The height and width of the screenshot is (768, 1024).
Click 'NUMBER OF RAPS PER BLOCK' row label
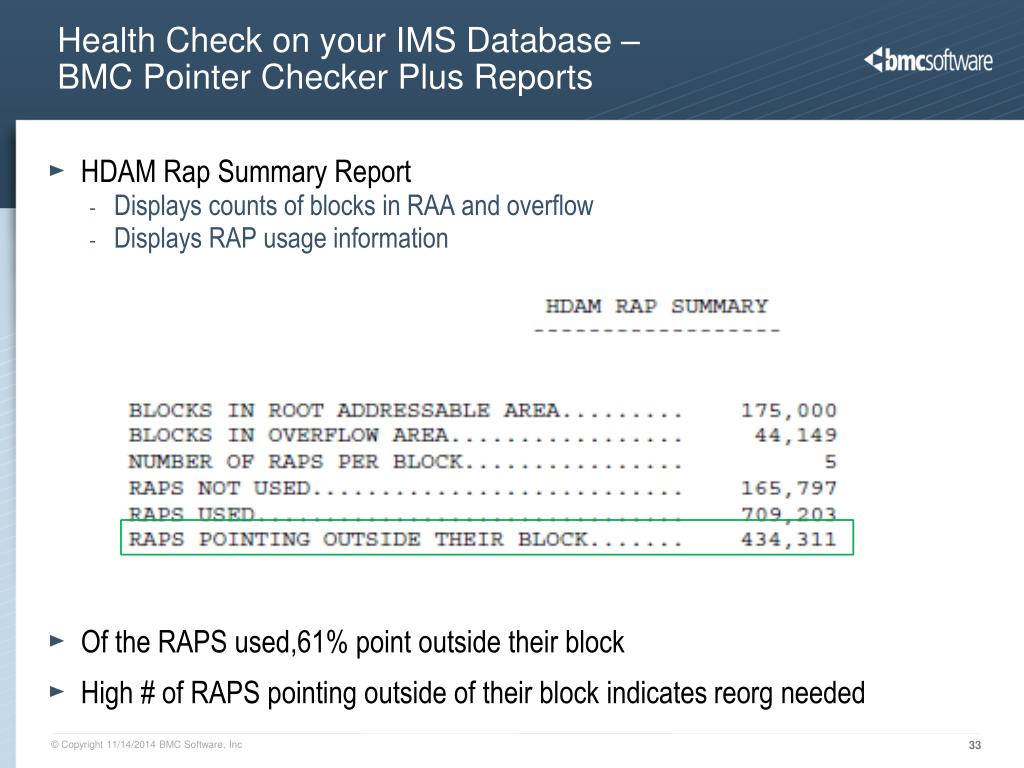296,462
